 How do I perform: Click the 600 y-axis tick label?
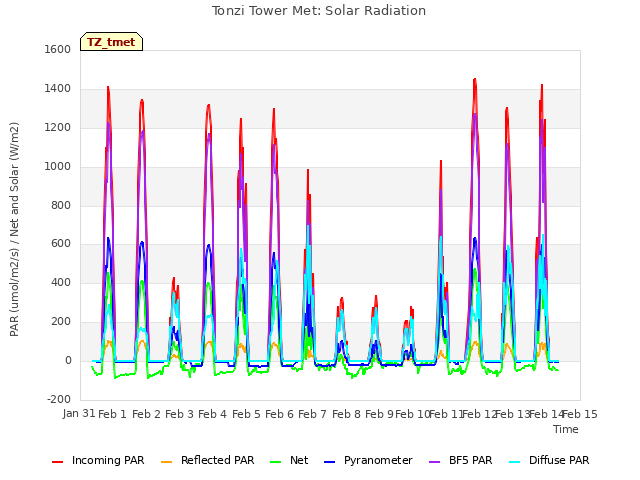pyautogui.click(x=61, y=244)
